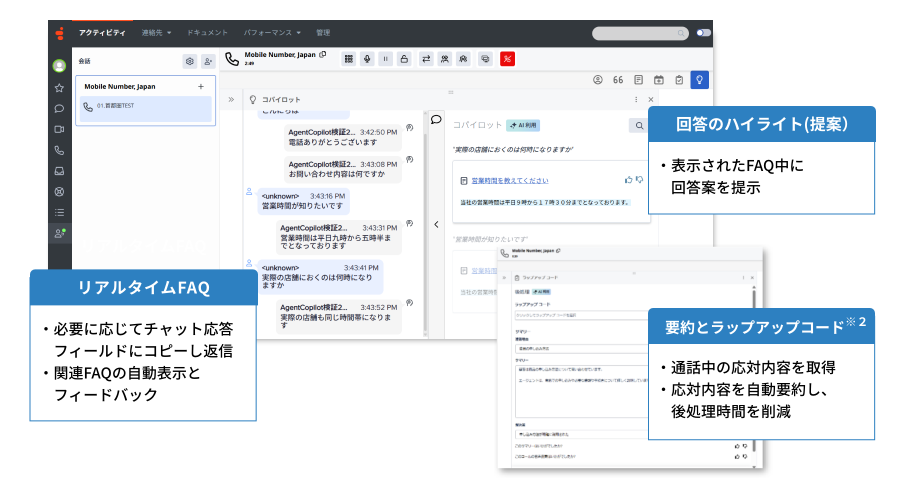
Task: Click the speech bubble icon above the collapse chevron
Action: (436, 119)
